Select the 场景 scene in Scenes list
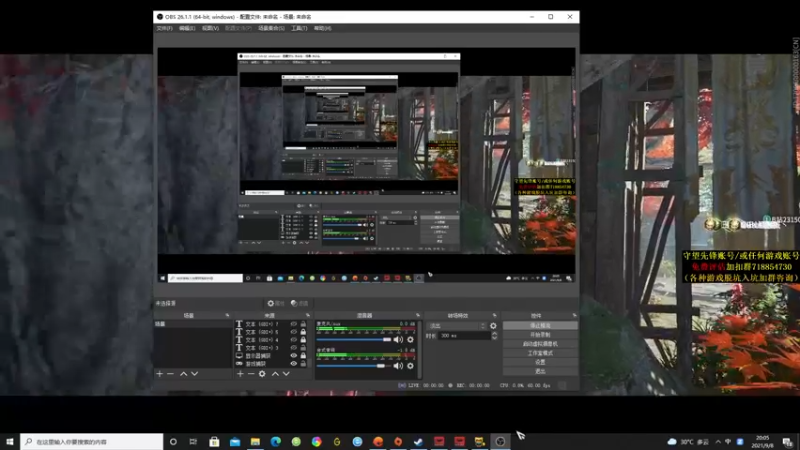 (x=193, y=324)
